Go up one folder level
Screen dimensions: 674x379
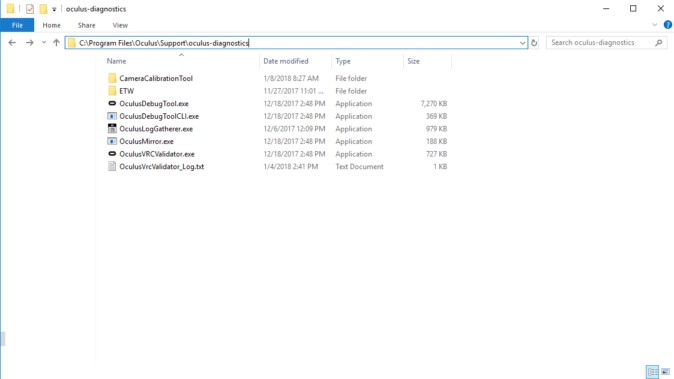click(x=56, y=43)
